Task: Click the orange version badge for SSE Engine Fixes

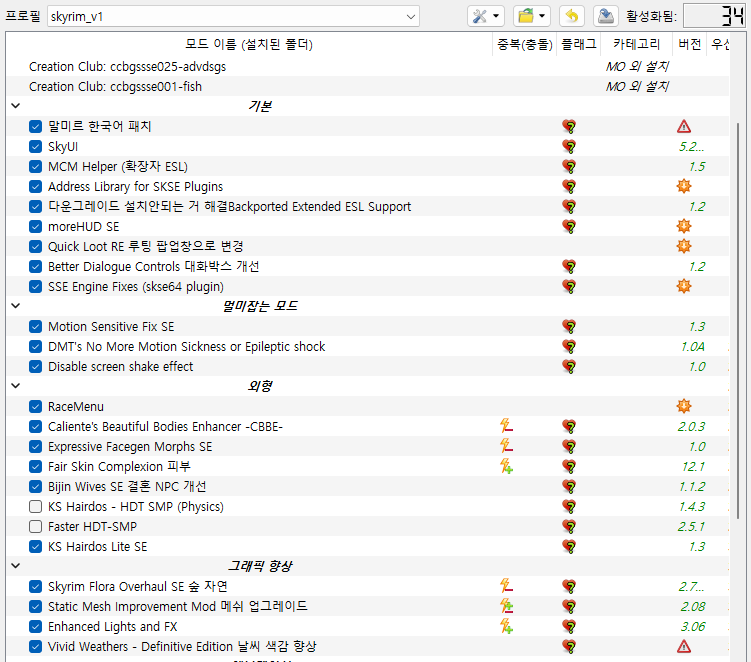Action: (684, 286)
